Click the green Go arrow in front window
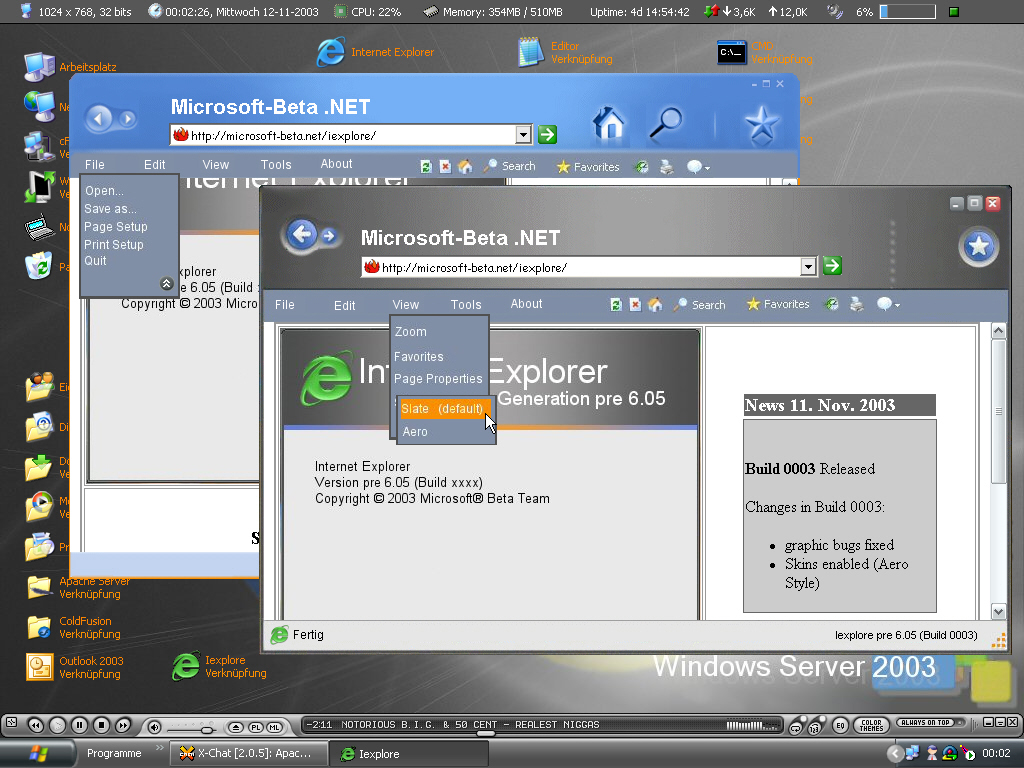This screenshot has width=1024, height=768. tap(832, 266)
